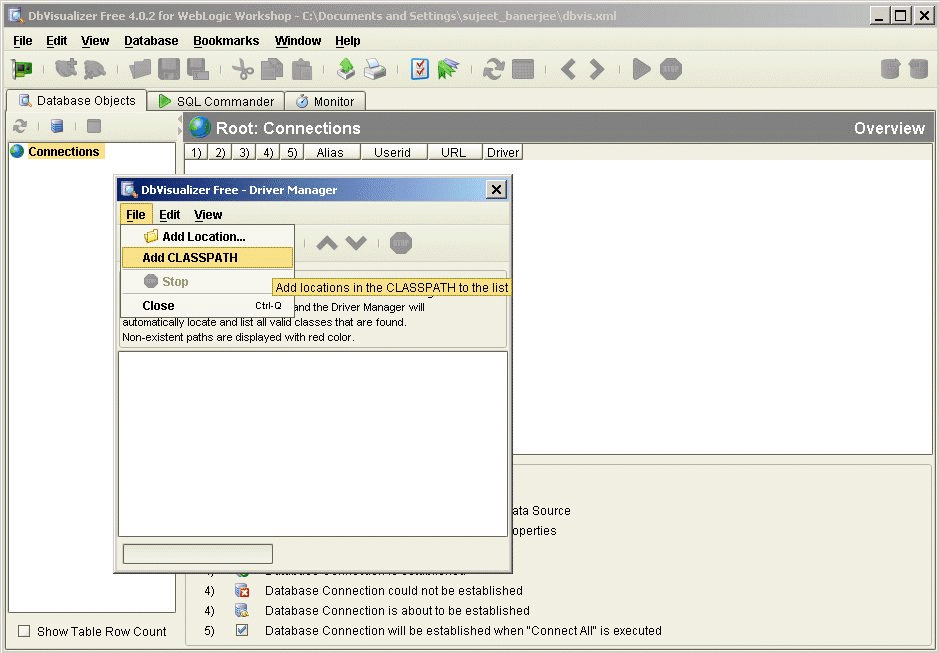
Task: Click the Copy icon in main toolbar
Action: 272,69
